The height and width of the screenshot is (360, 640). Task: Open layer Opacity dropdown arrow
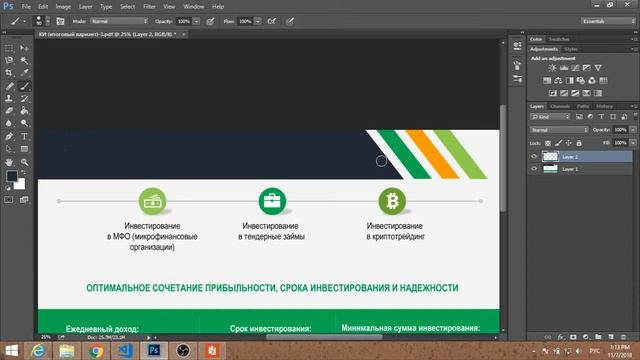point(633,130)
